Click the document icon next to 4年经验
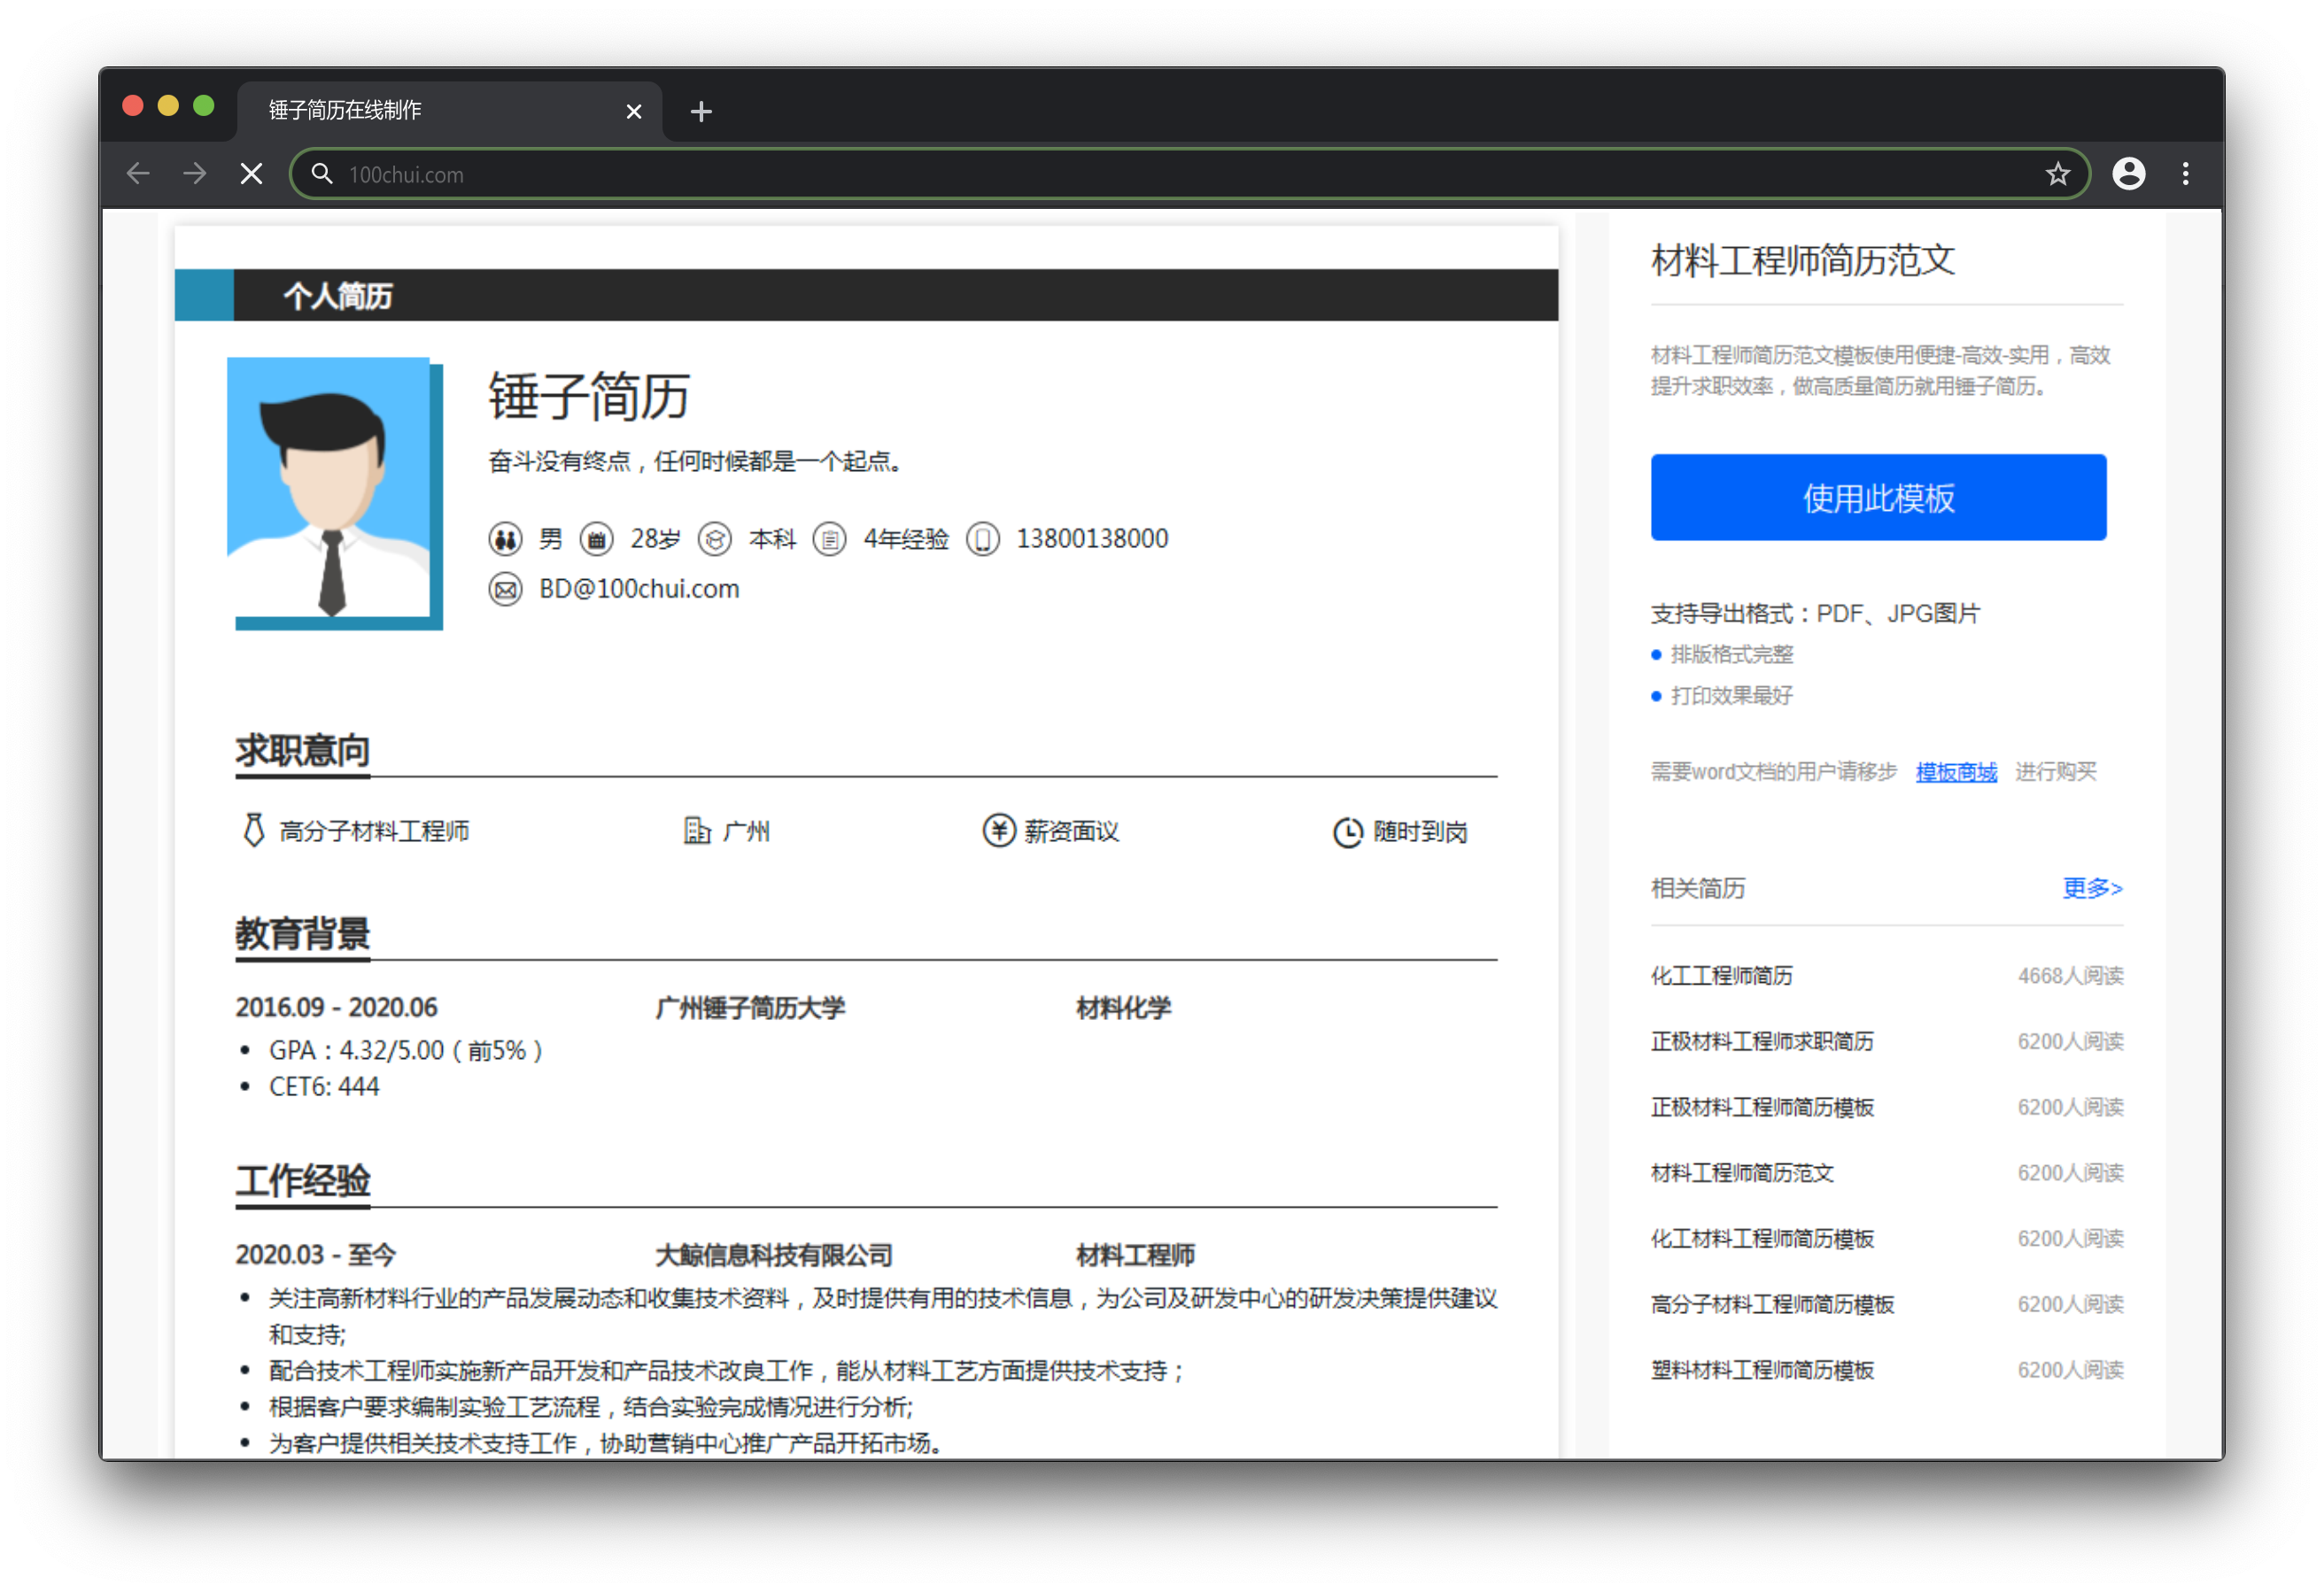The width and height of the screenshot is (2324, 1592). pyautogui.click(x=829, y=539)
